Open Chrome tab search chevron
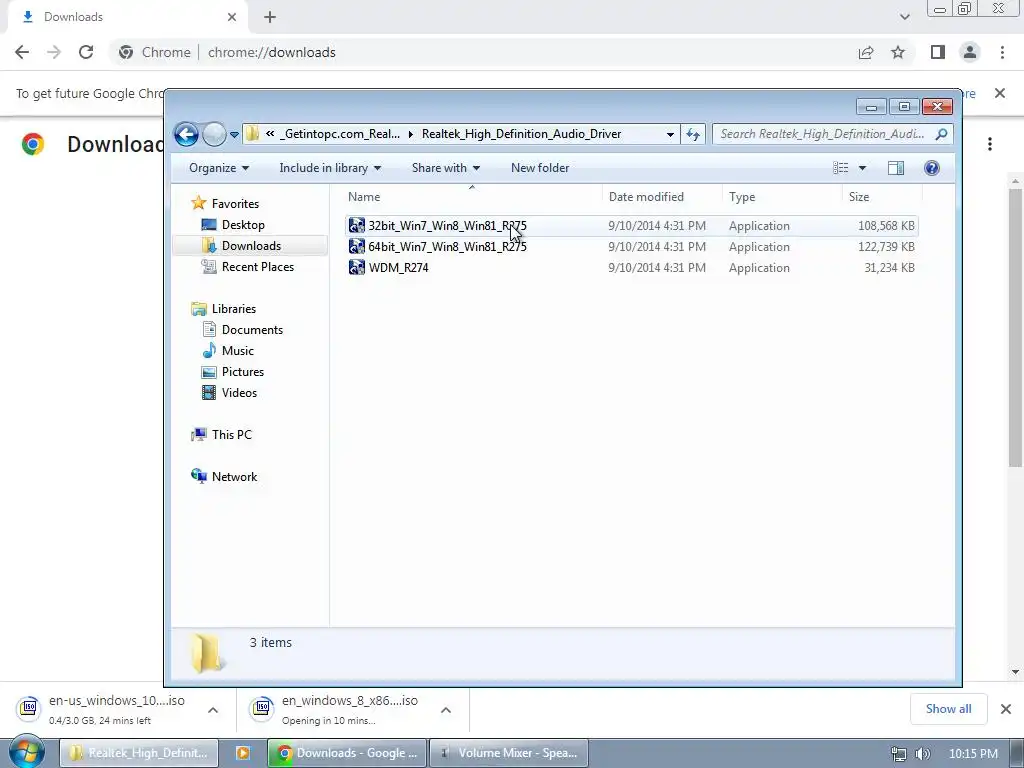 904,17
